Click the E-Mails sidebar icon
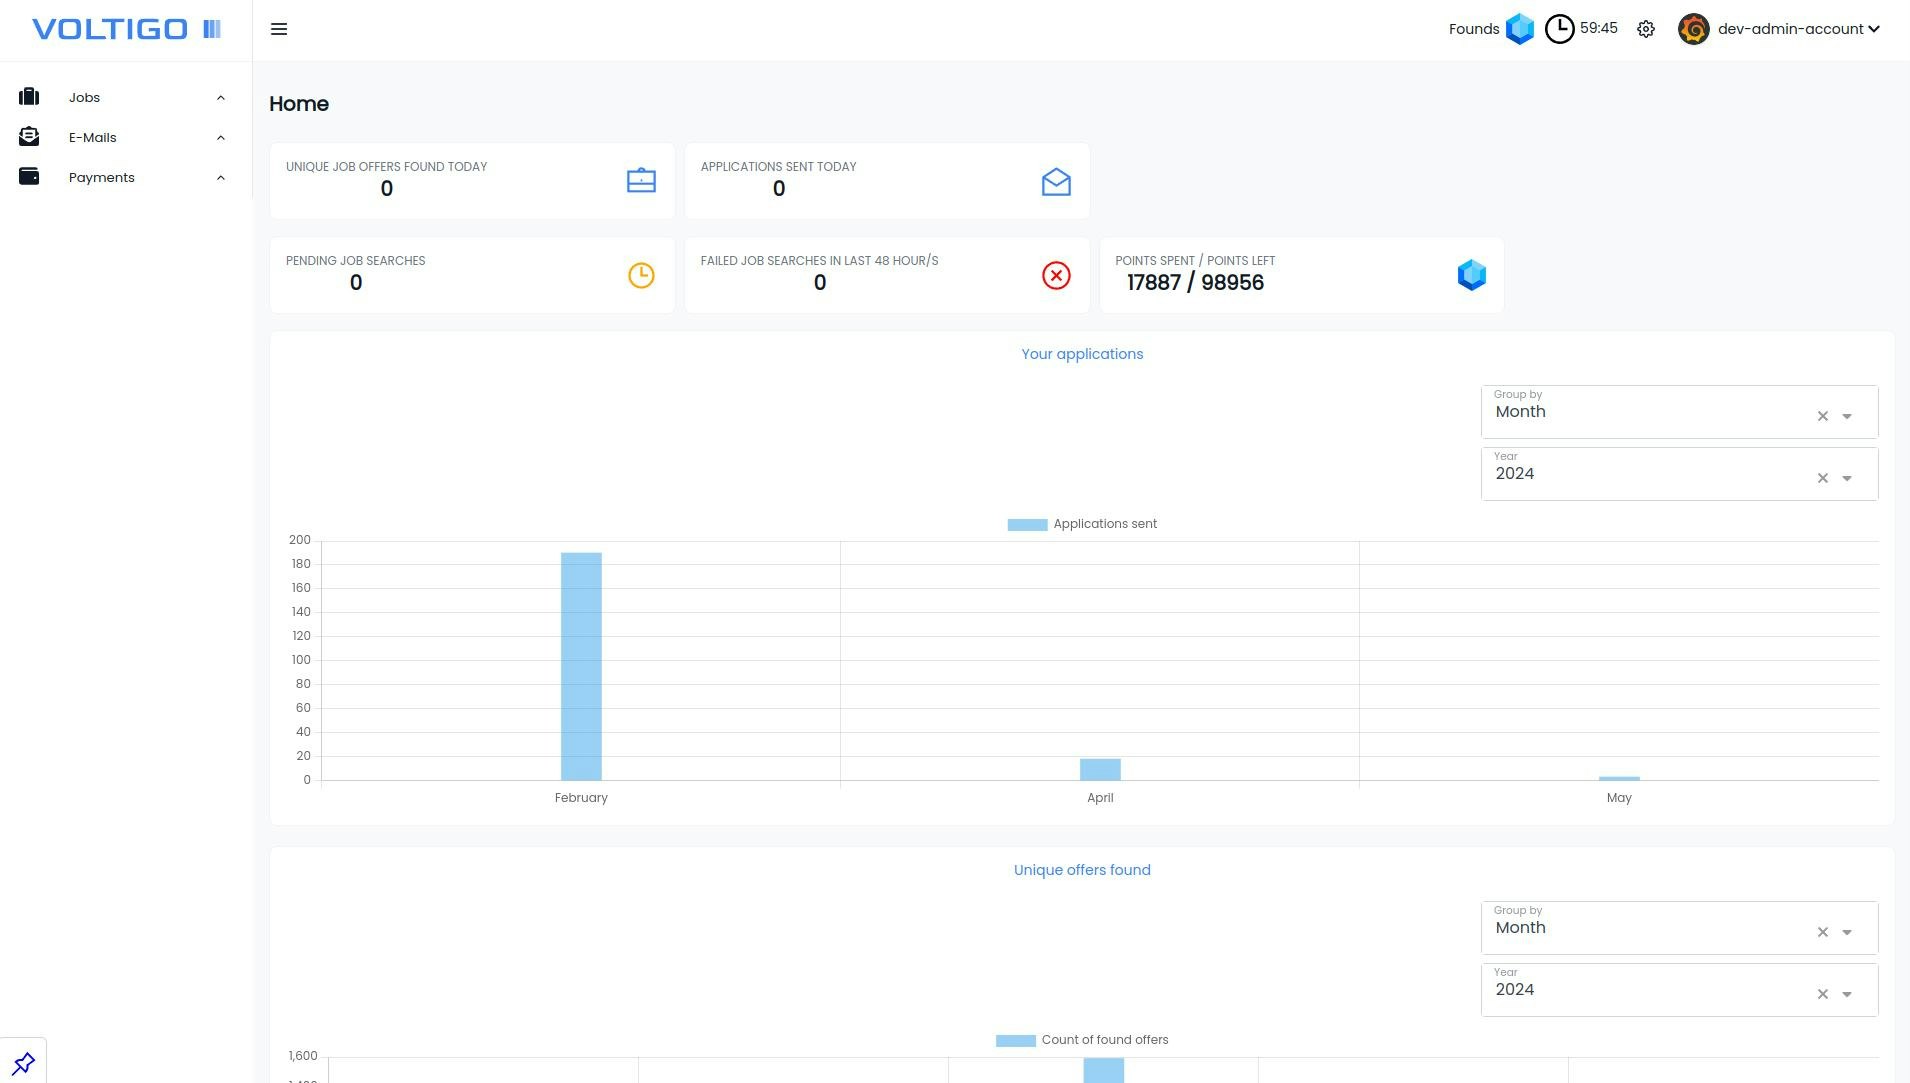This screenshot has height=1083, width=1910. 29,137
